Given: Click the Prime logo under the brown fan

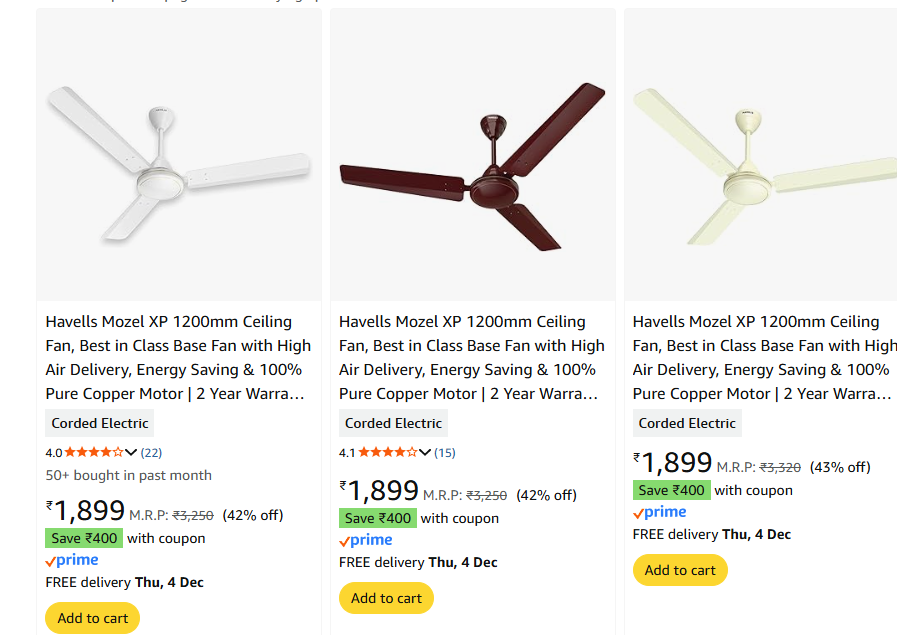Looking at the screenshot, I should (x=366, y=540).
